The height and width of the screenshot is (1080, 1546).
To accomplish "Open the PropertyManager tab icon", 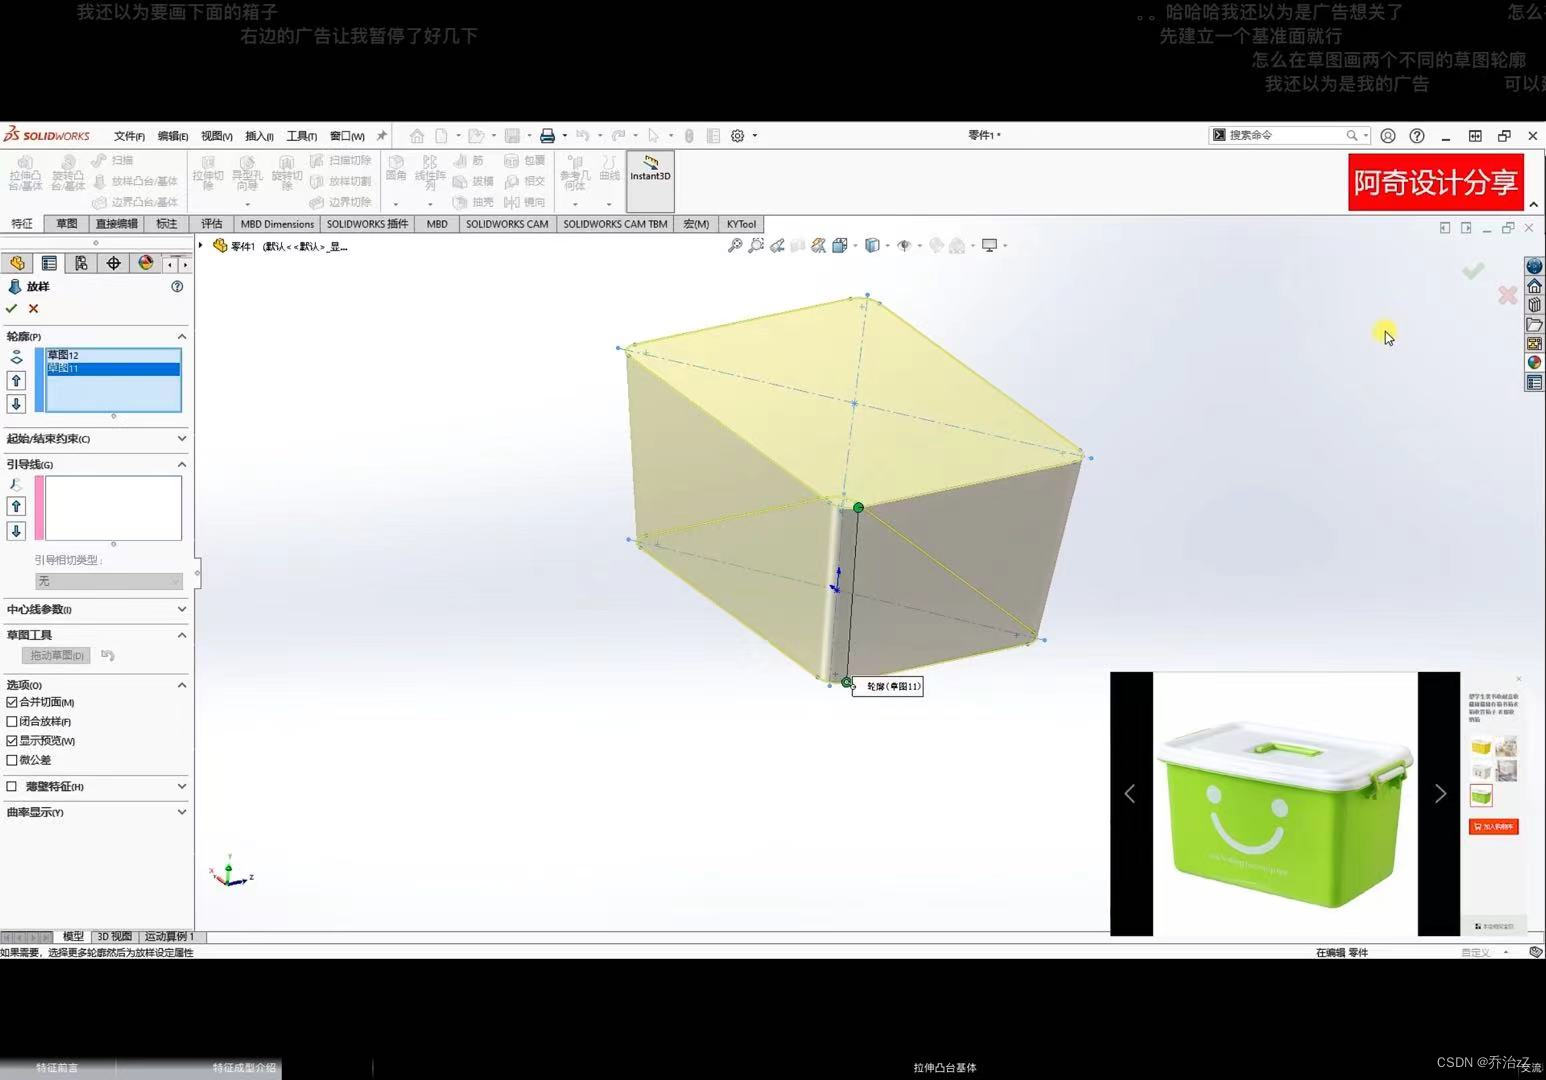I will pos(49,263).
